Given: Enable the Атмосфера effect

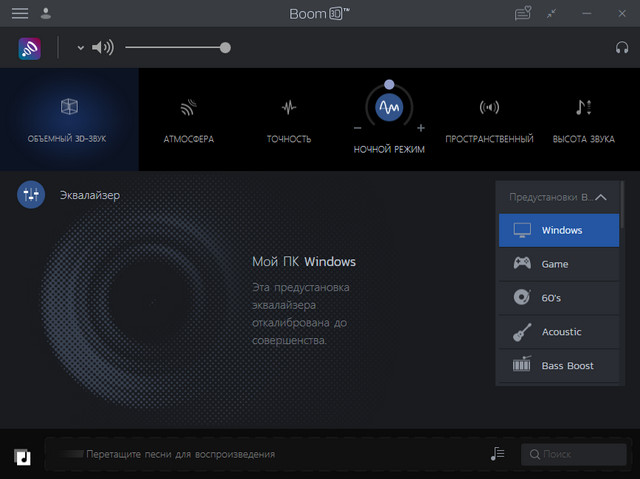Looking at the screenshot, I should (189, 118).
